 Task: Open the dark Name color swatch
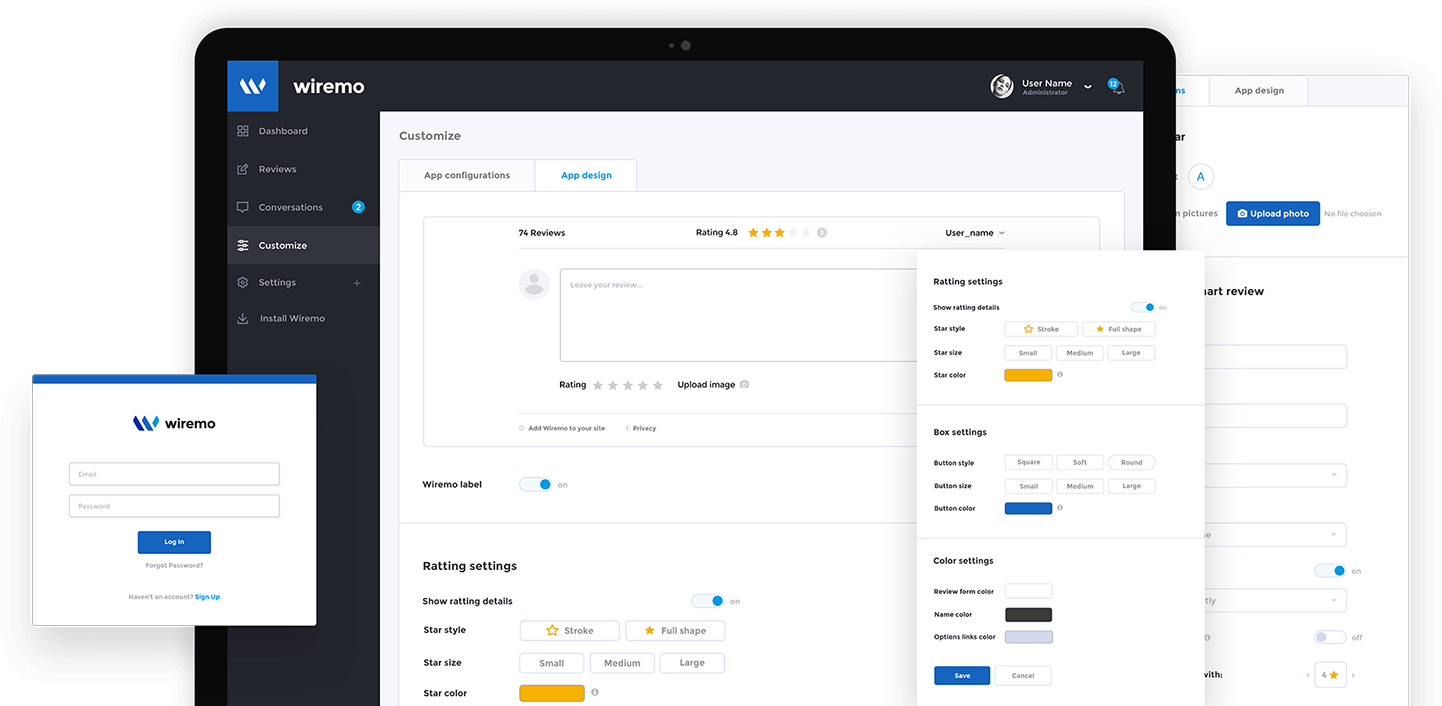(x=1028, y=615)
